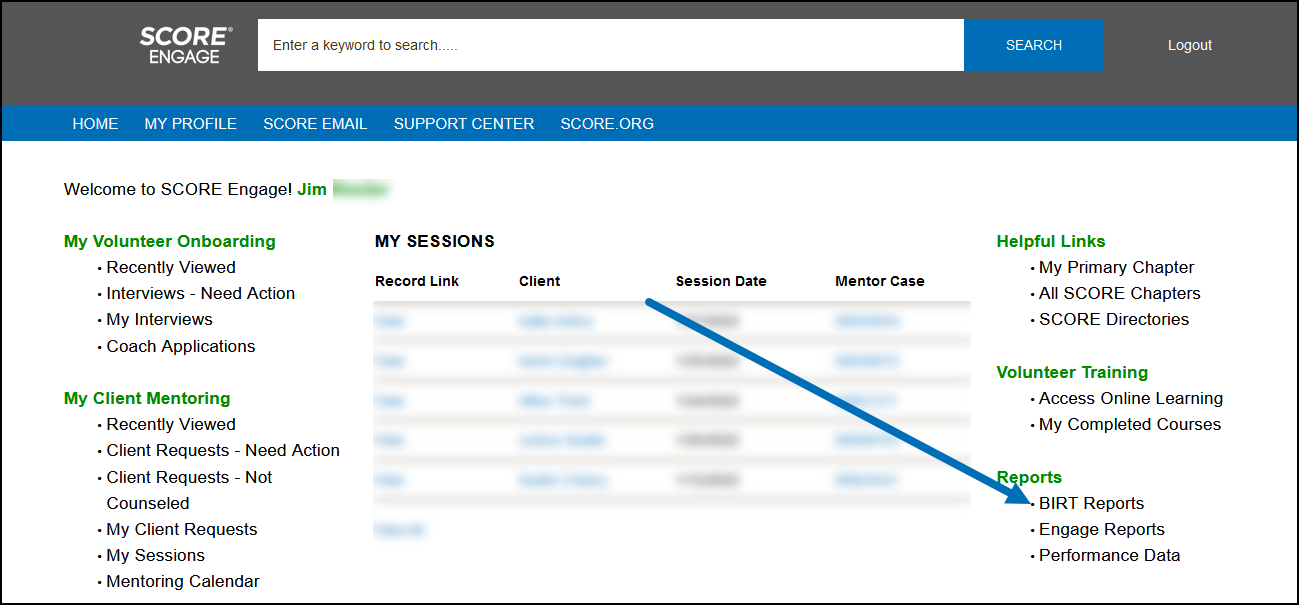Open the Coach Applications link
This screenshot has height=605, width=1299.
(181, 346)
